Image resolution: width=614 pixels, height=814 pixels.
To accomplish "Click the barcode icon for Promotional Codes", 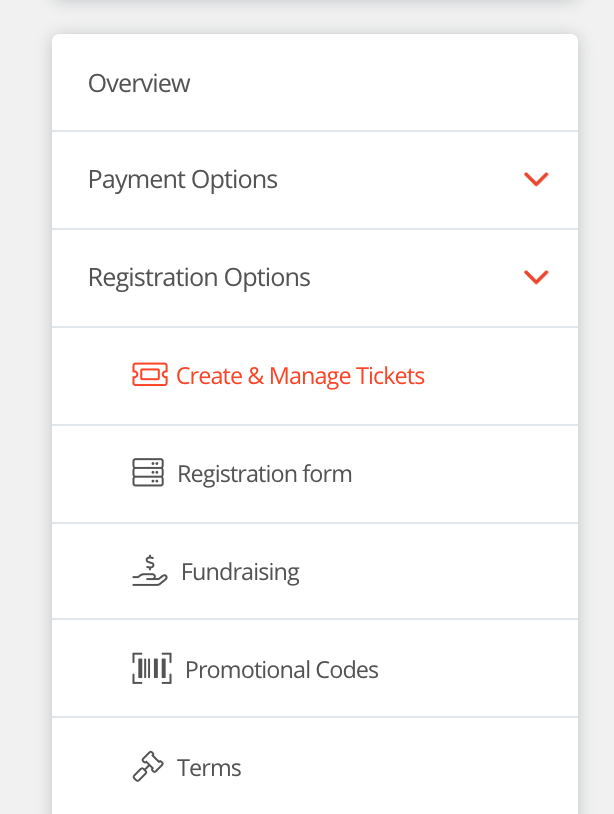I will click(152, 669).
